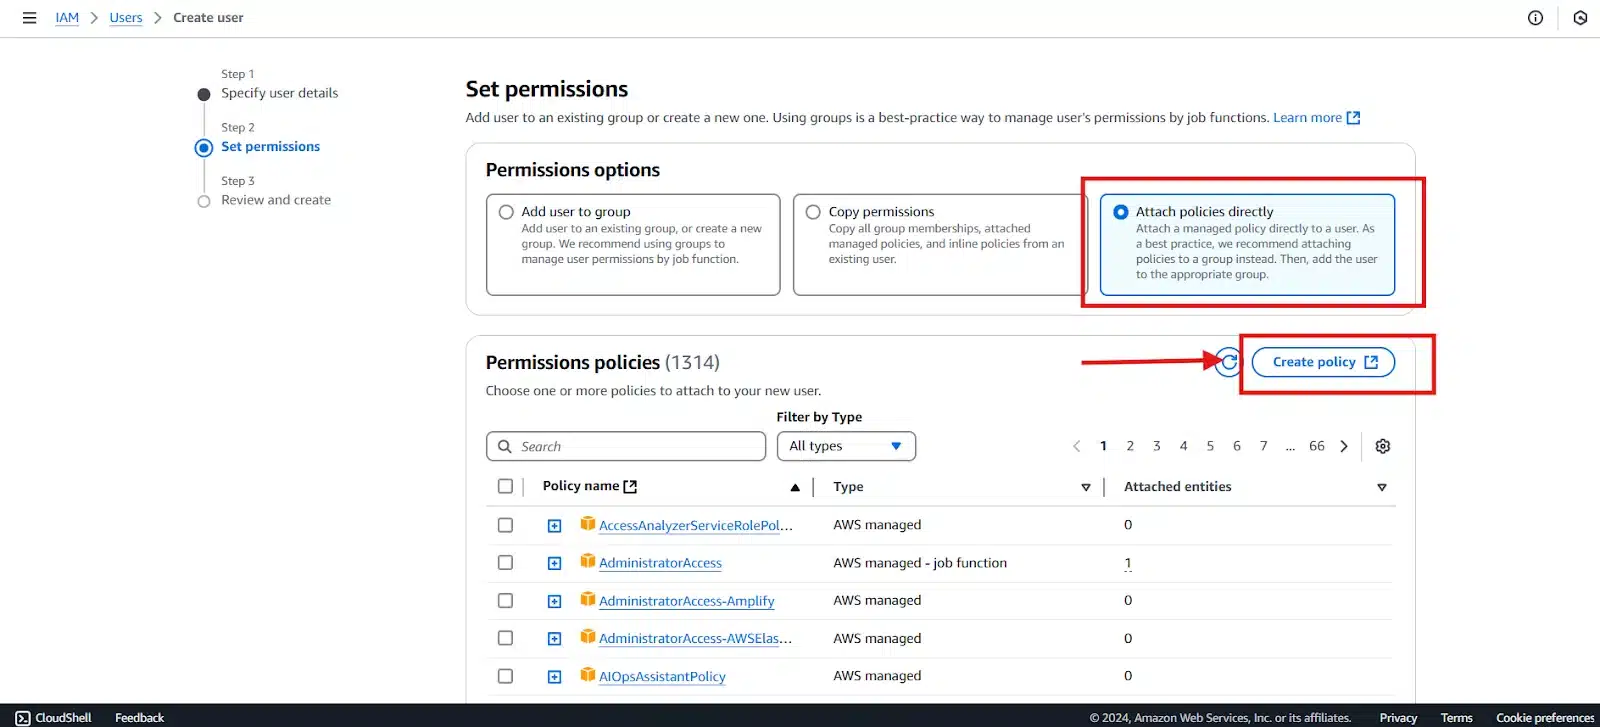
Task: Go to page 3 of policies
Action: click(1157, 446)
